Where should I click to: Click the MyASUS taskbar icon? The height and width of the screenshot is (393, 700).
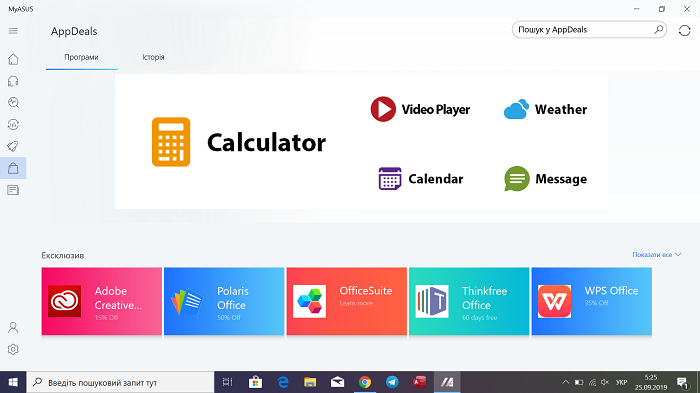click(447, 382)
